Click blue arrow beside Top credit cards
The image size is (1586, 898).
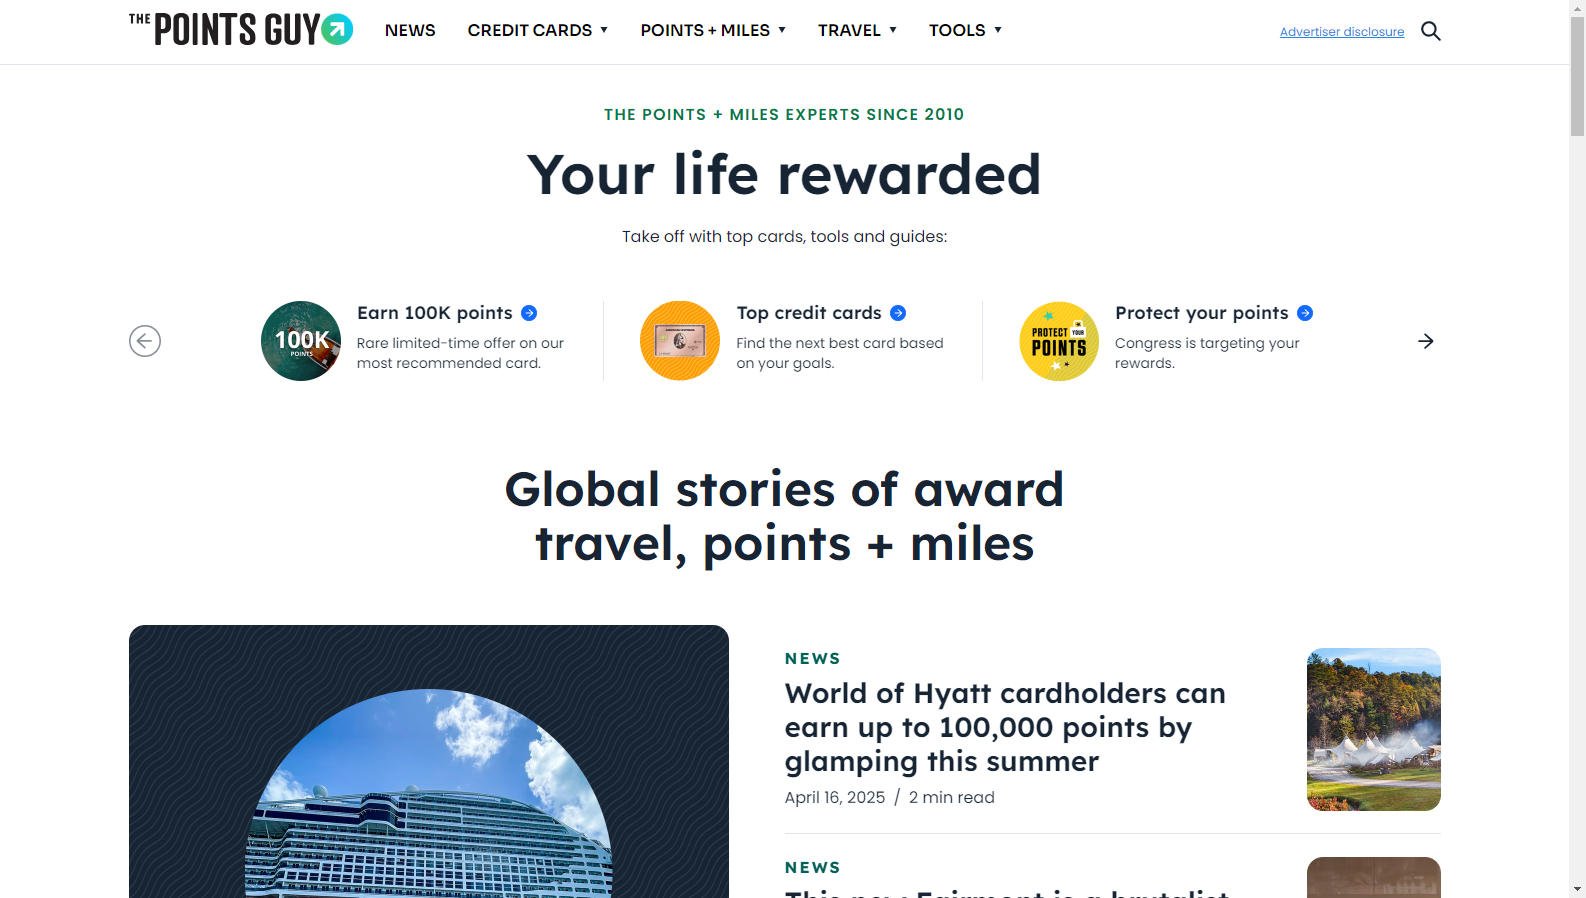pyautogui.click(x=898, y=313)
